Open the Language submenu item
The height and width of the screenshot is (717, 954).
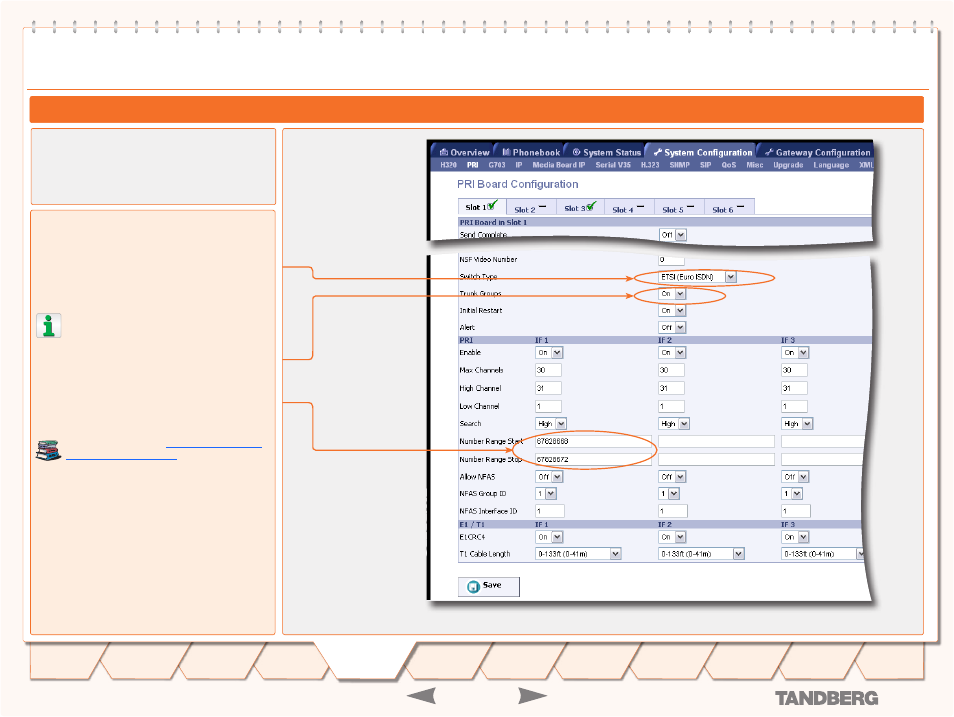(831, 165)
